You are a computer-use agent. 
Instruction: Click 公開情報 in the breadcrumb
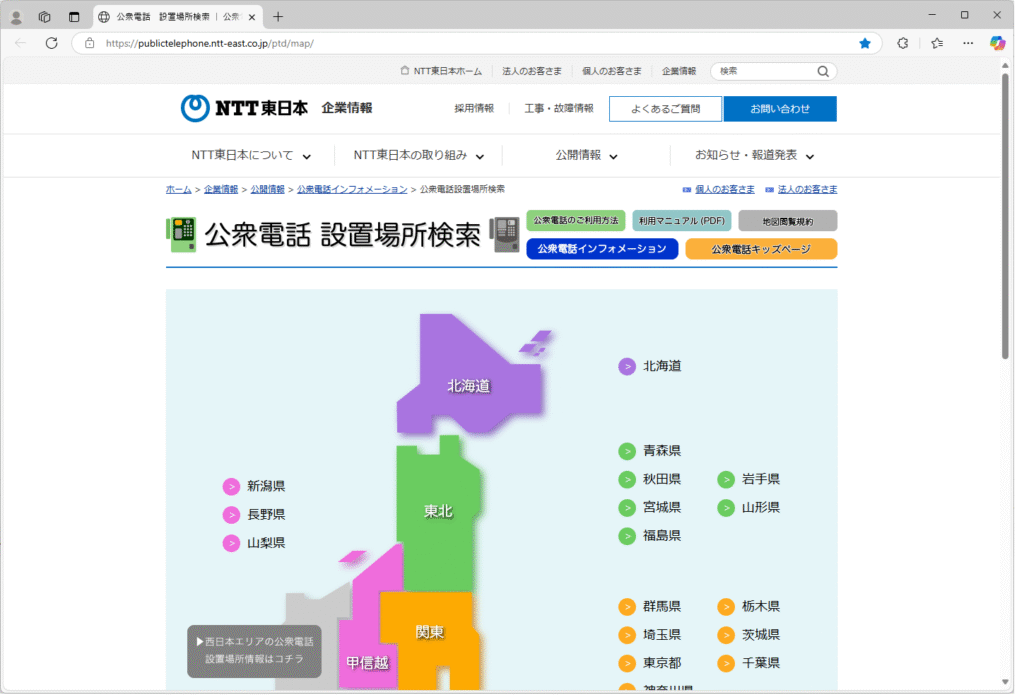point(268,189)
